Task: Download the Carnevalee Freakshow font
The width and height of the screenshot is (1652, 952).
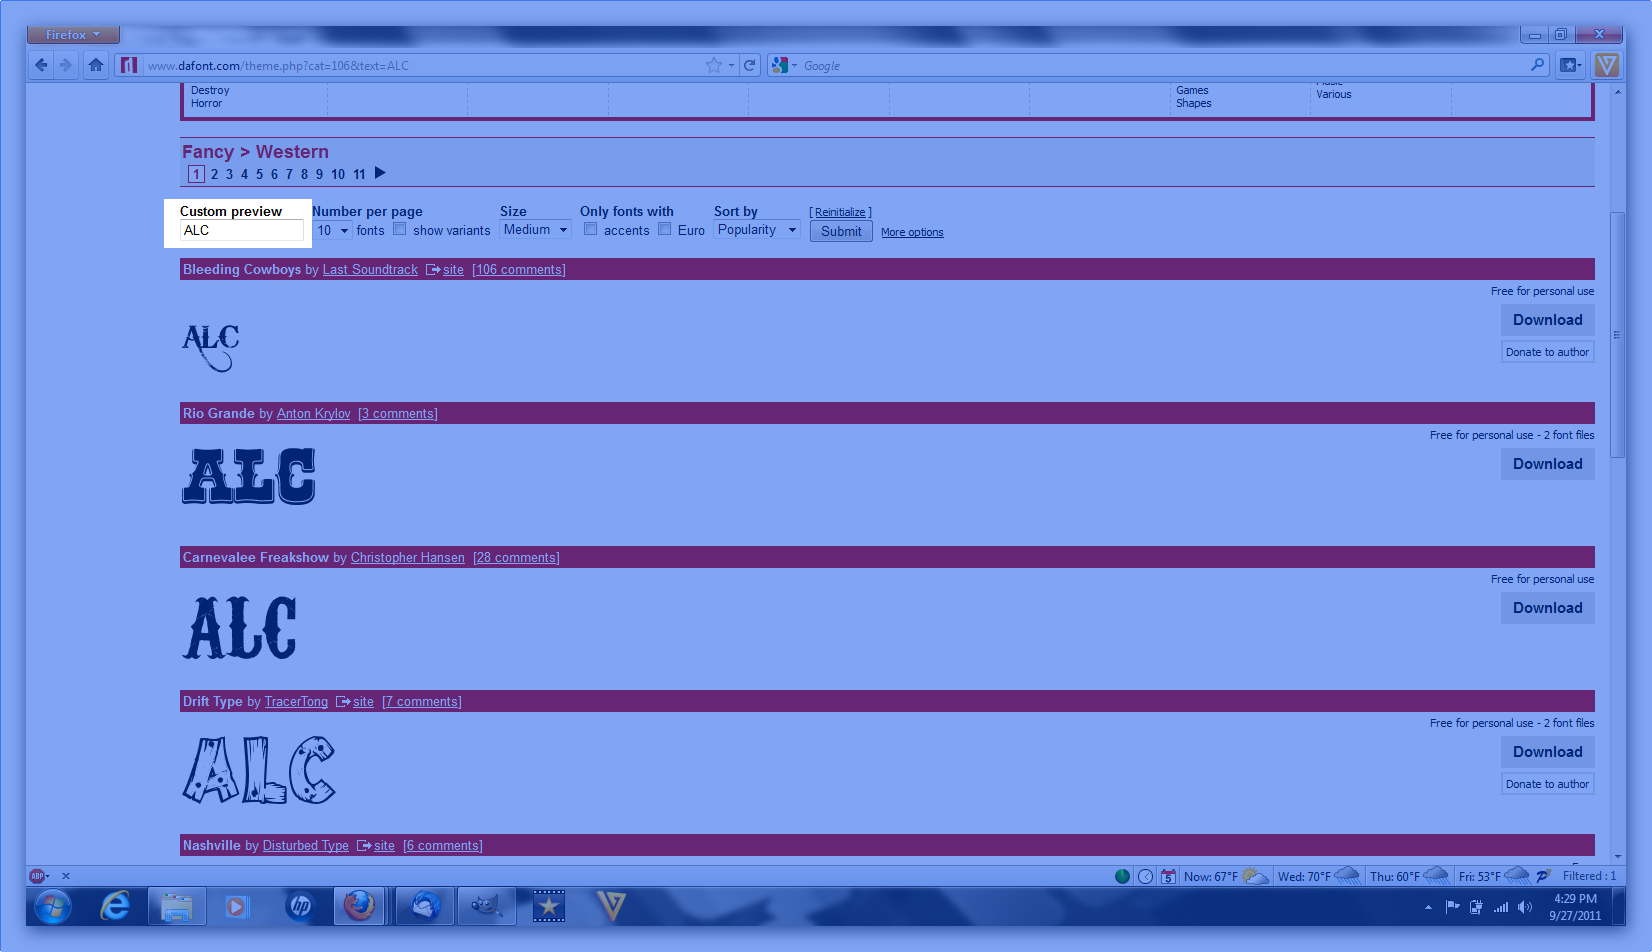Action: (1548, 608)
